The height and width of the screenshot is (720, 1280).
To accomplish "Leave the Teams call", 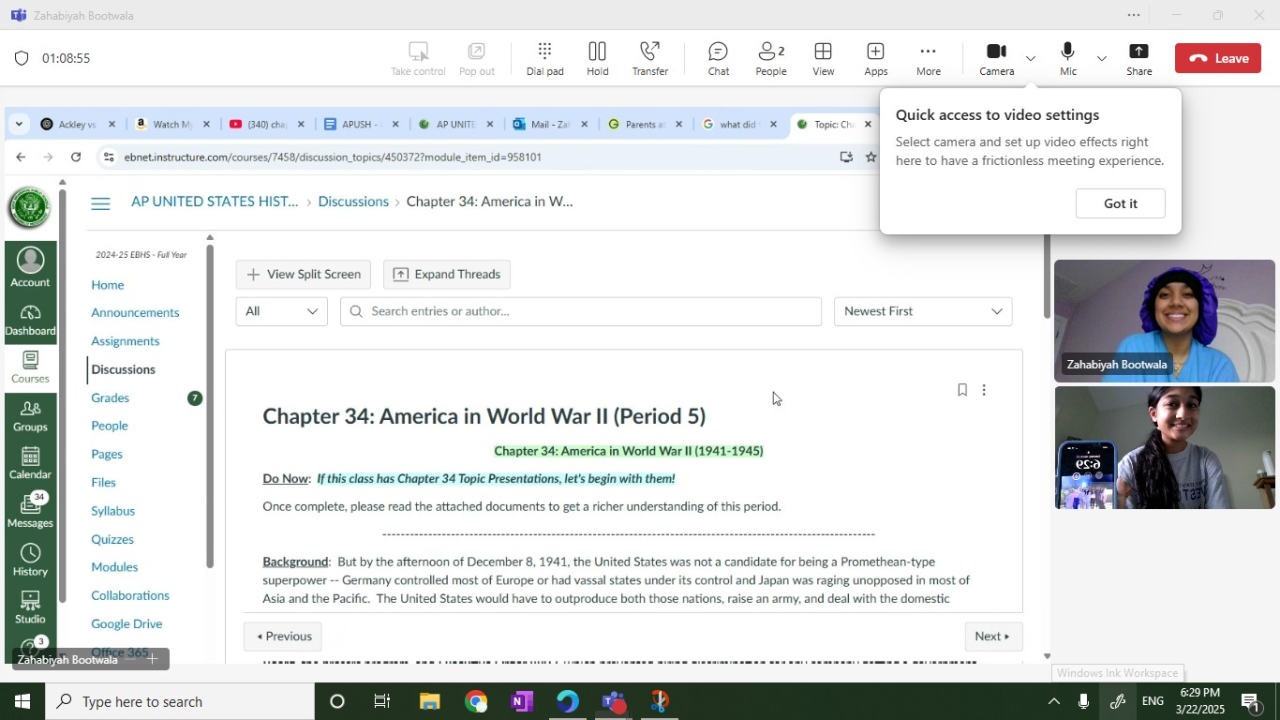I will point(1218,58).
